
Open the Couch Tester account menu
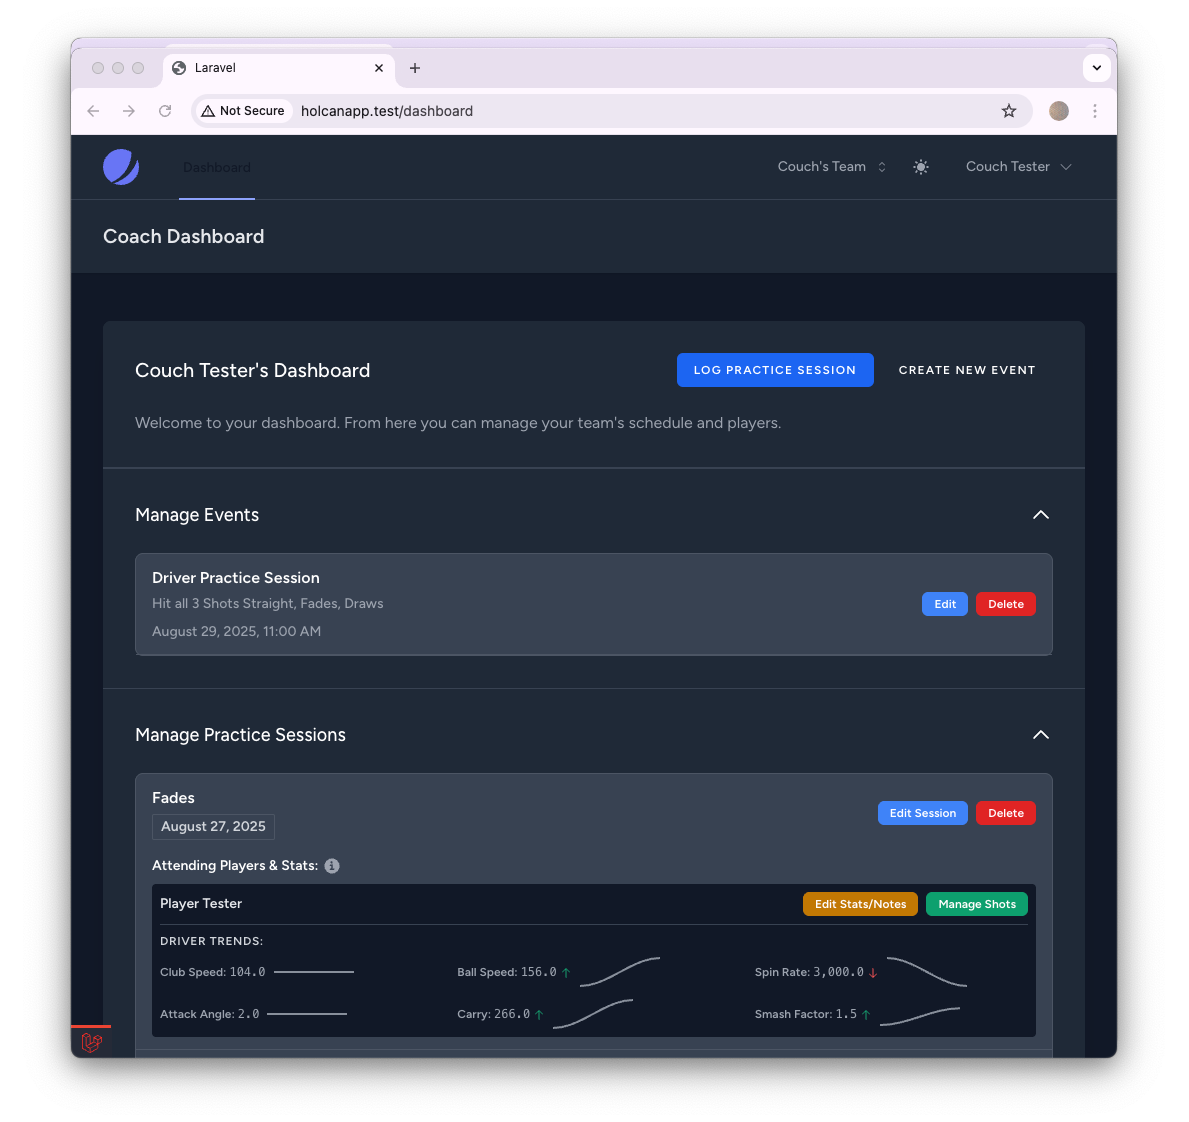(x=1018, y=167)
